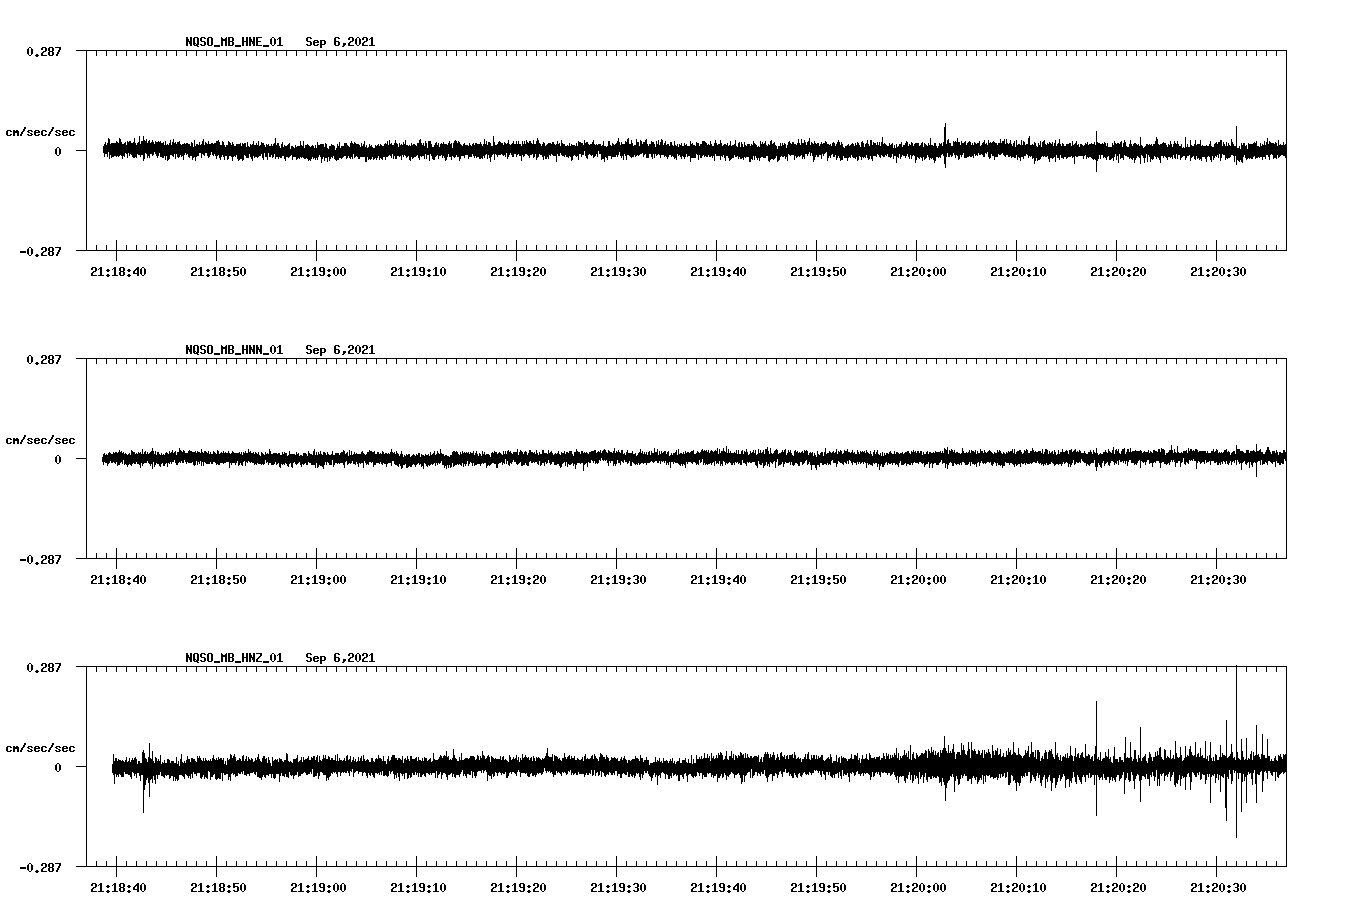Click the 21:19:20 time label under HNZ plot

coord(518,887)
